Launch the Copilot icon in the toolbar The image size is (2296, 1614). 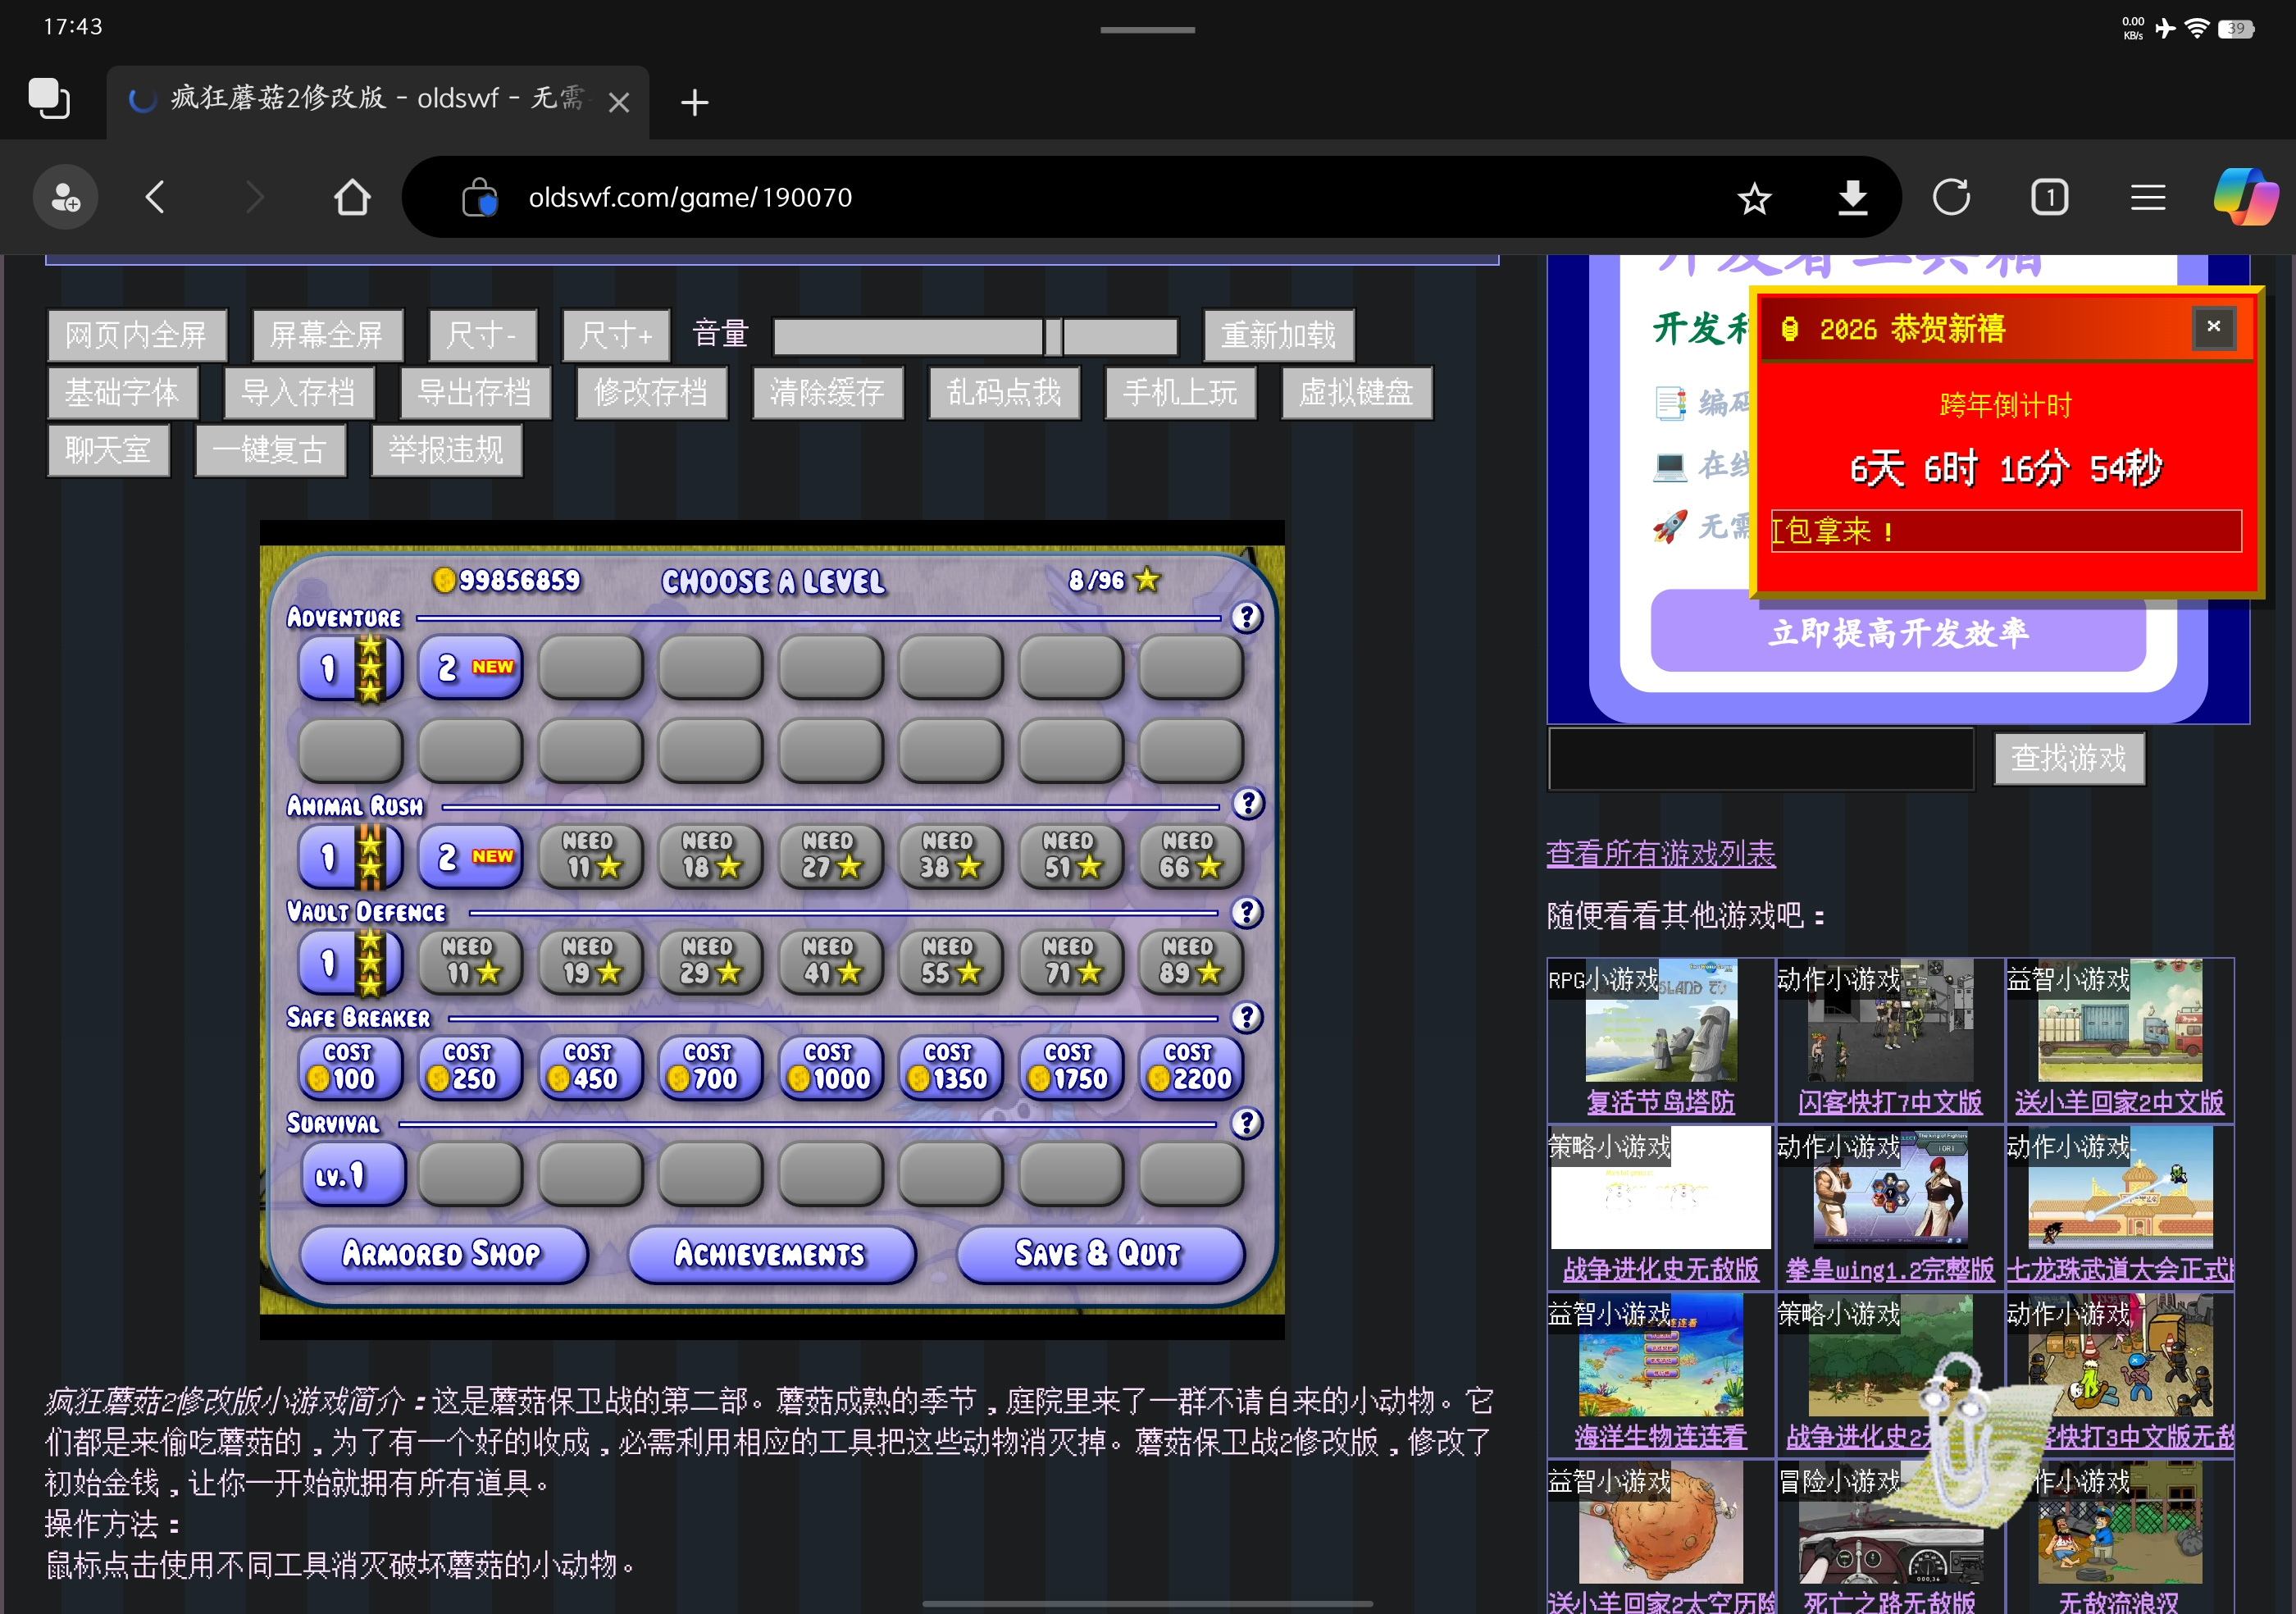[2245, 196]
